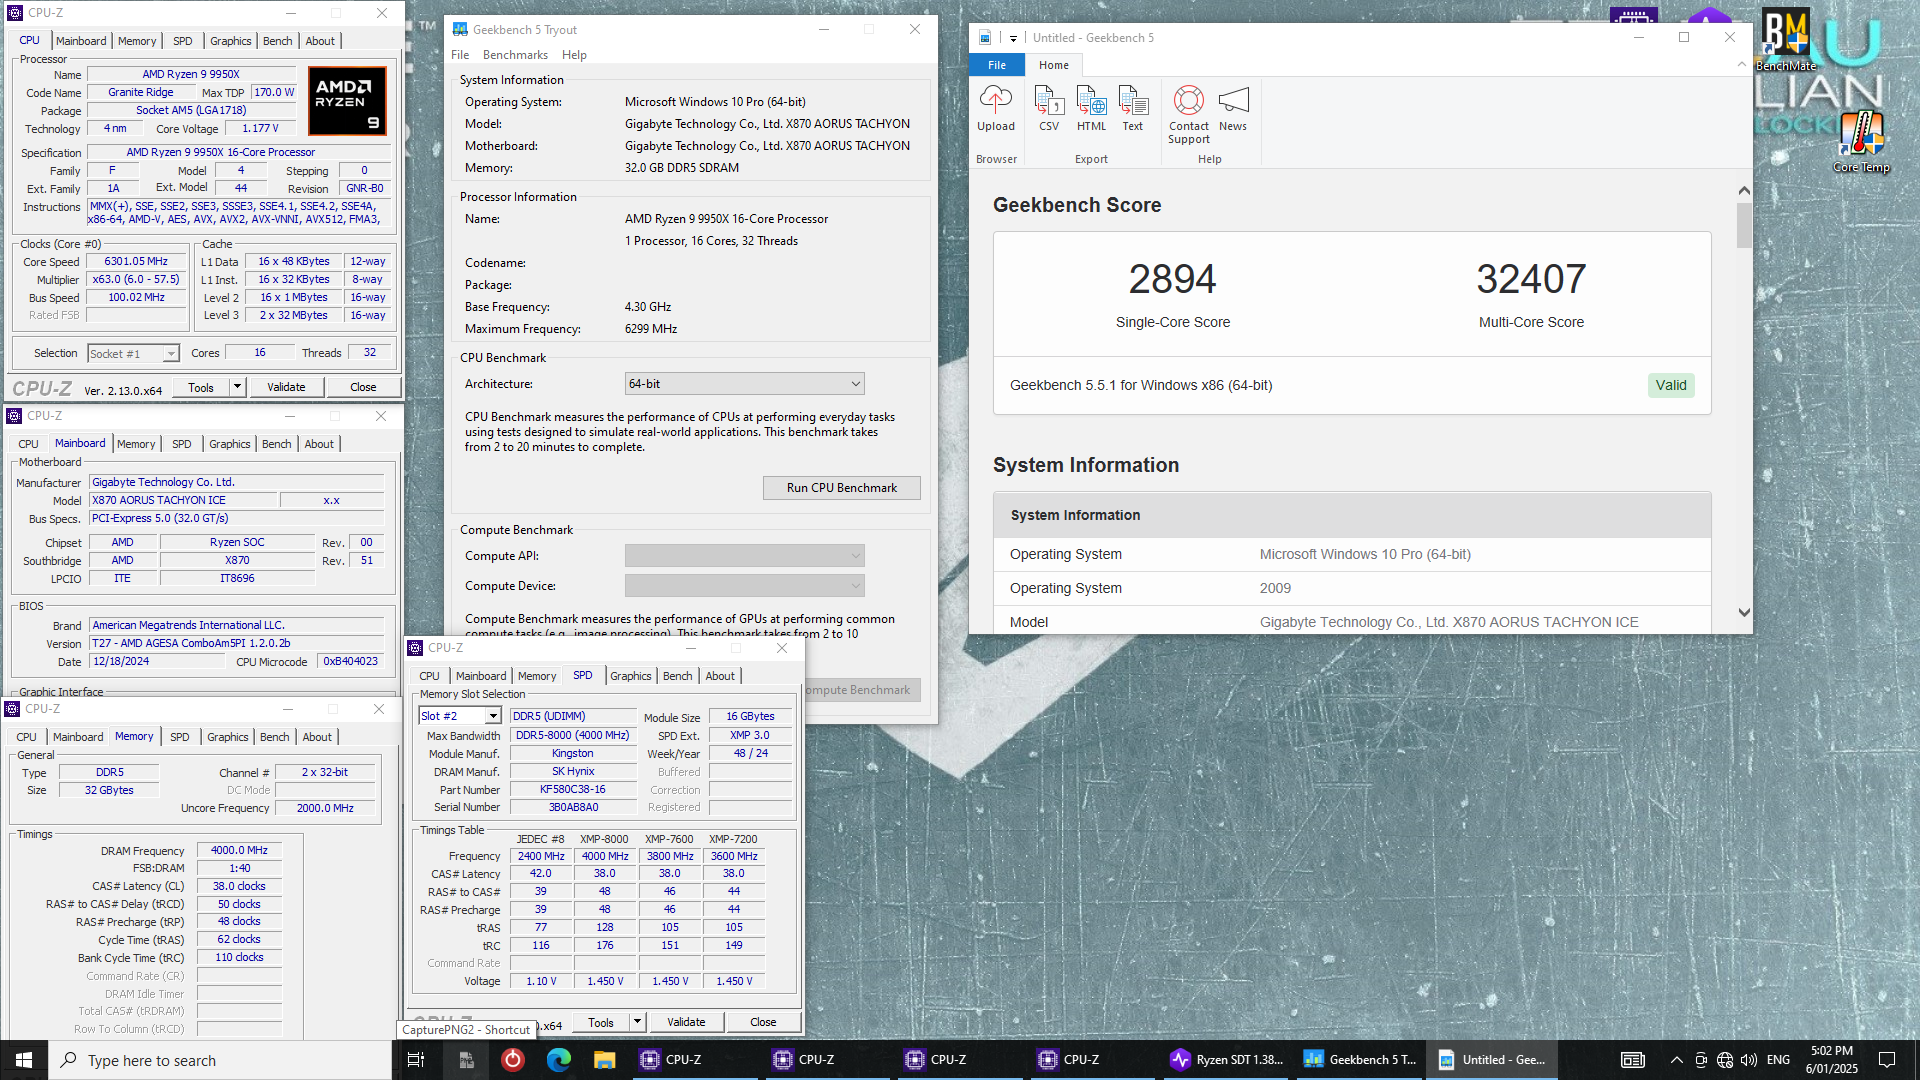Click the calculator-like taskbar icon
Screen dimensions: 1920x1080
pos(465,1060)
